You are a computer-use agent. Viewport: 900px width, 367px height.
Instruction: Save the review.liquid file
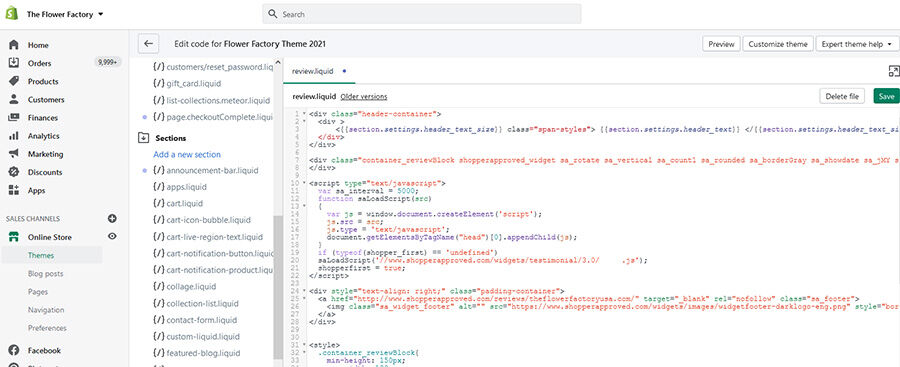point(887,96)
